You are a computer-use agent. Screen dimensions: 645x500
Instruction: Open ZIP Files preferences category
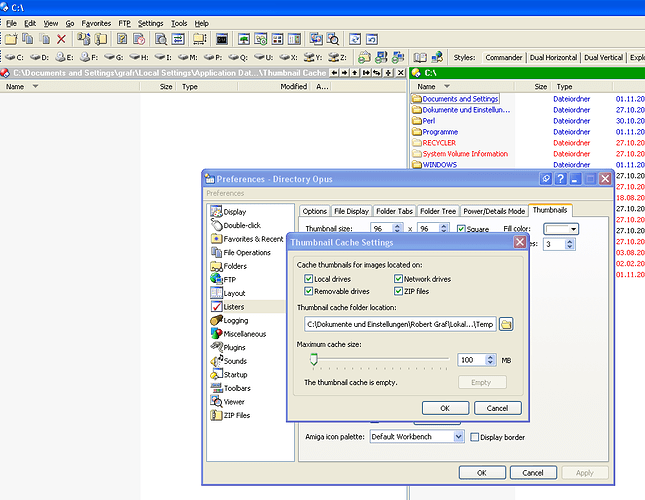point(230,415)
